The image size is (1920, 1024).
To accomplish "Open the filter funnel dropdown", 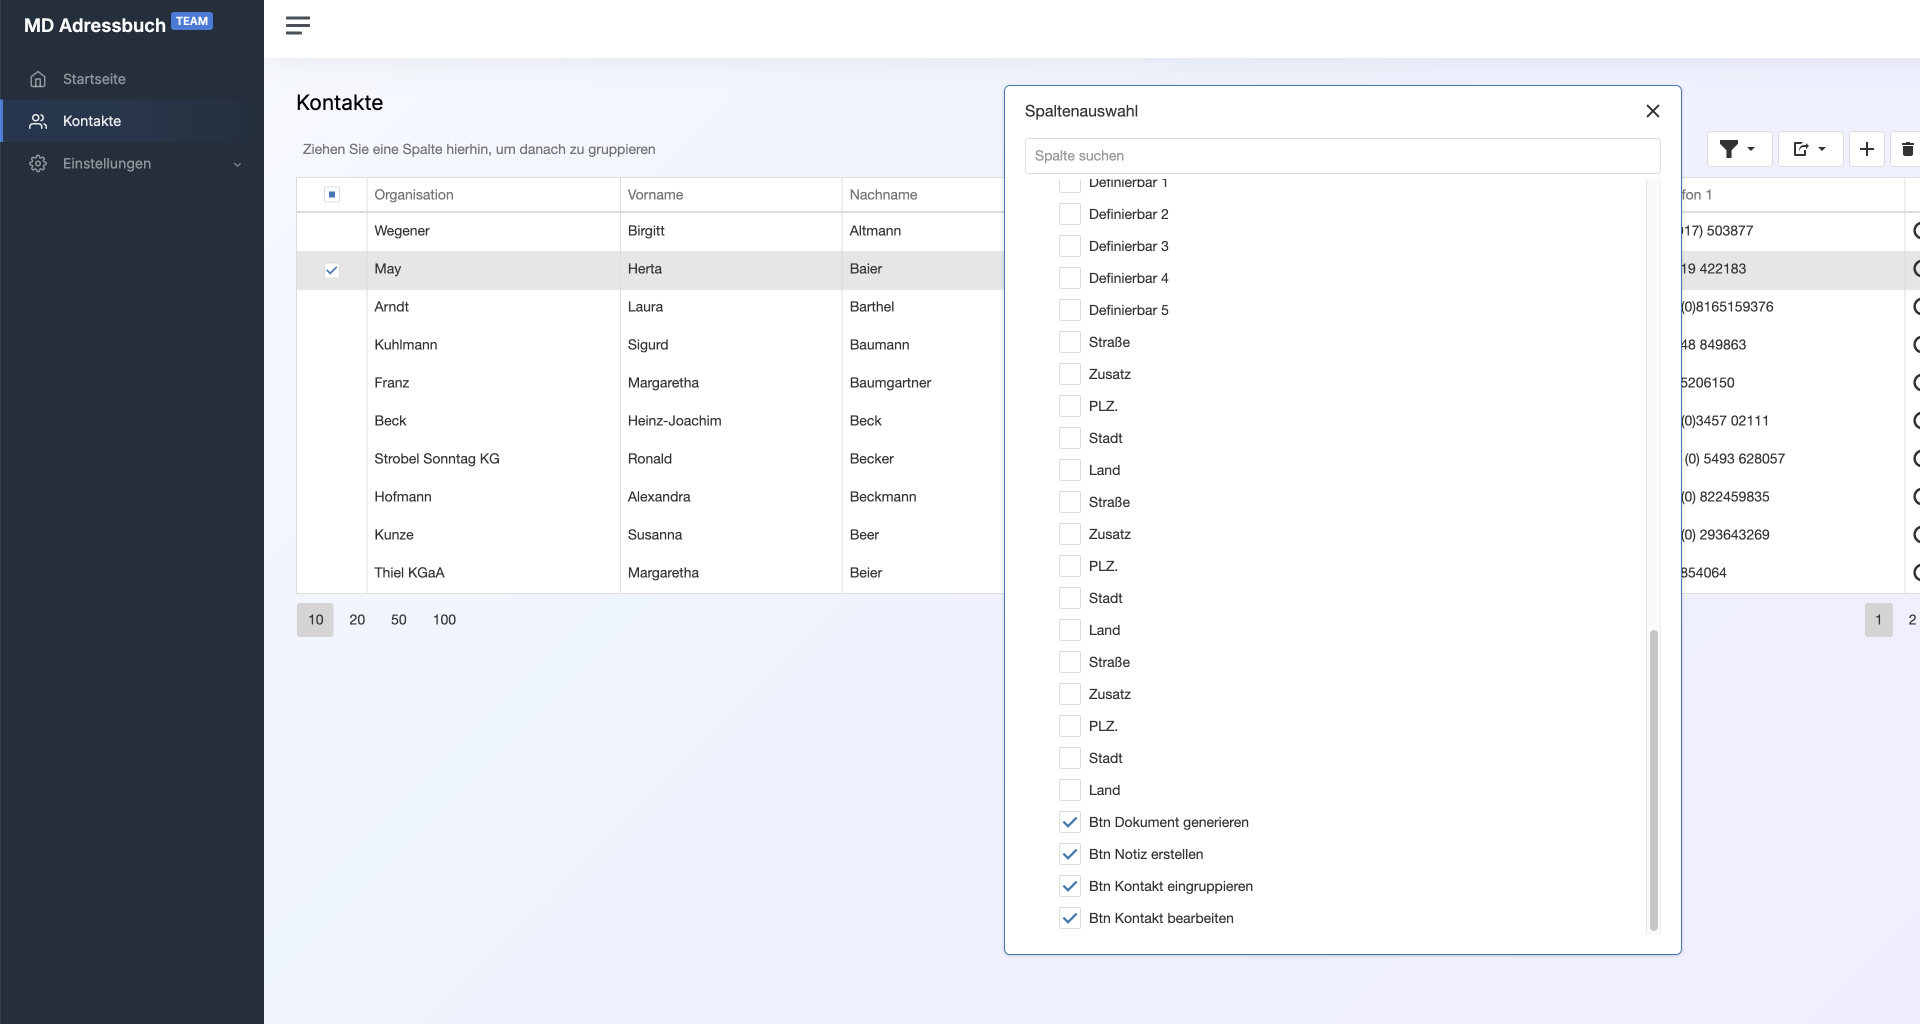I will click(x=1738, y=149).
